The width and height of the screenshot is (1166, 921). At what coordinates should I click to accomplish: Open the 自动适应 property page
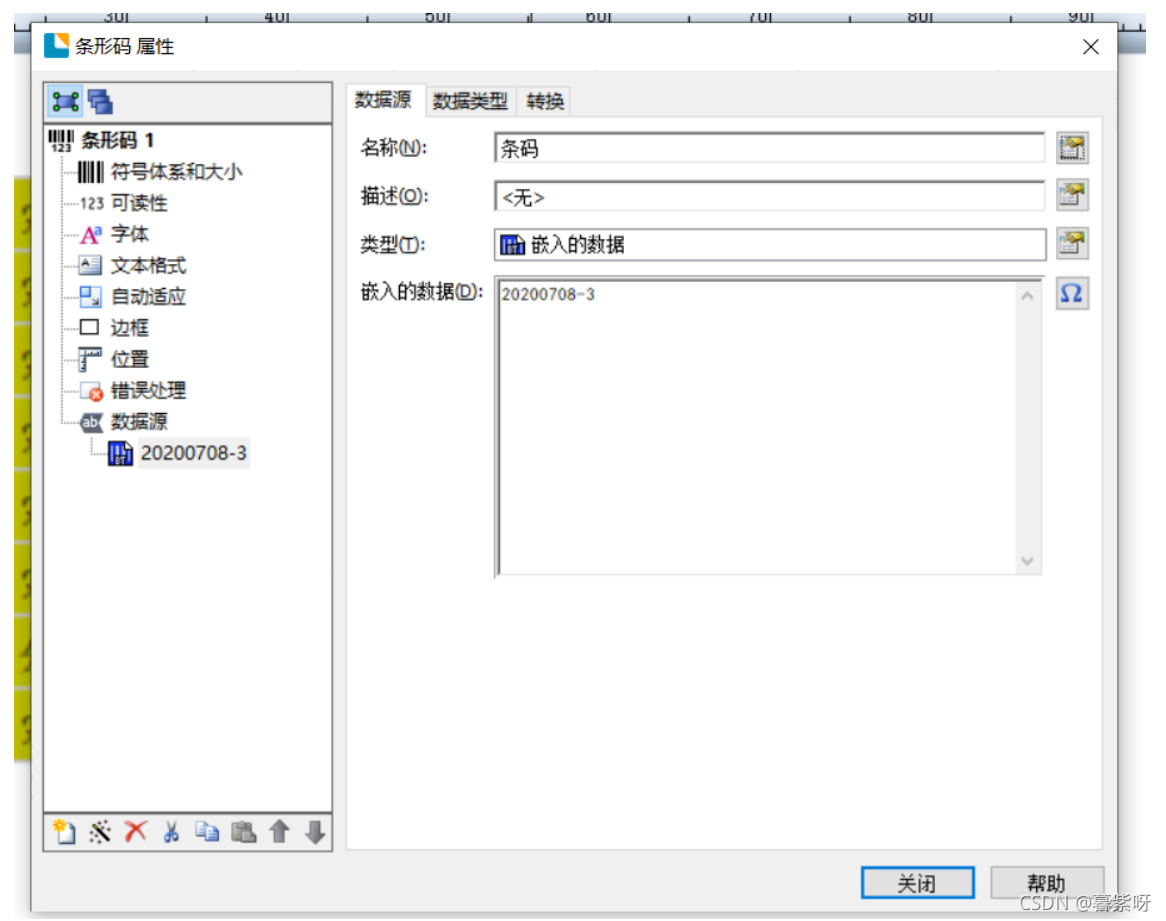tap(148, 297)
